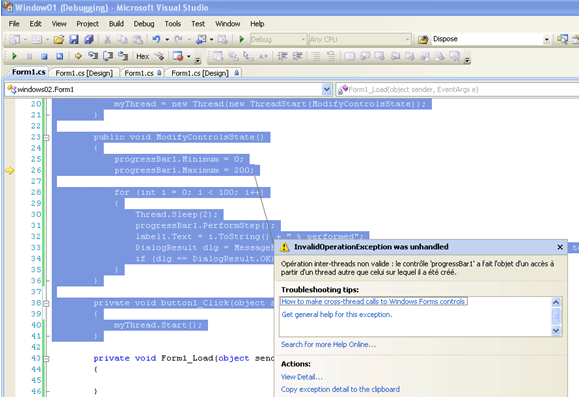The height and width of the screenshot is (397, 581).
Task: Open debug toolbar options overflow arrow
Action: [x=198, y=60]
